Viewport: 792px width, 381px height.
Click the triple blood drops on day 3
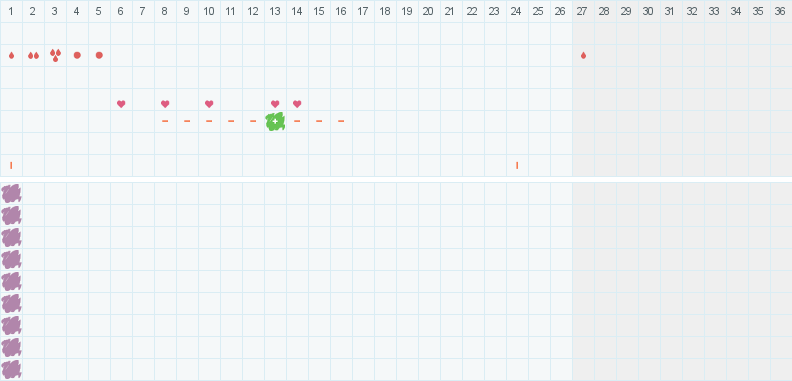[55, 55]
